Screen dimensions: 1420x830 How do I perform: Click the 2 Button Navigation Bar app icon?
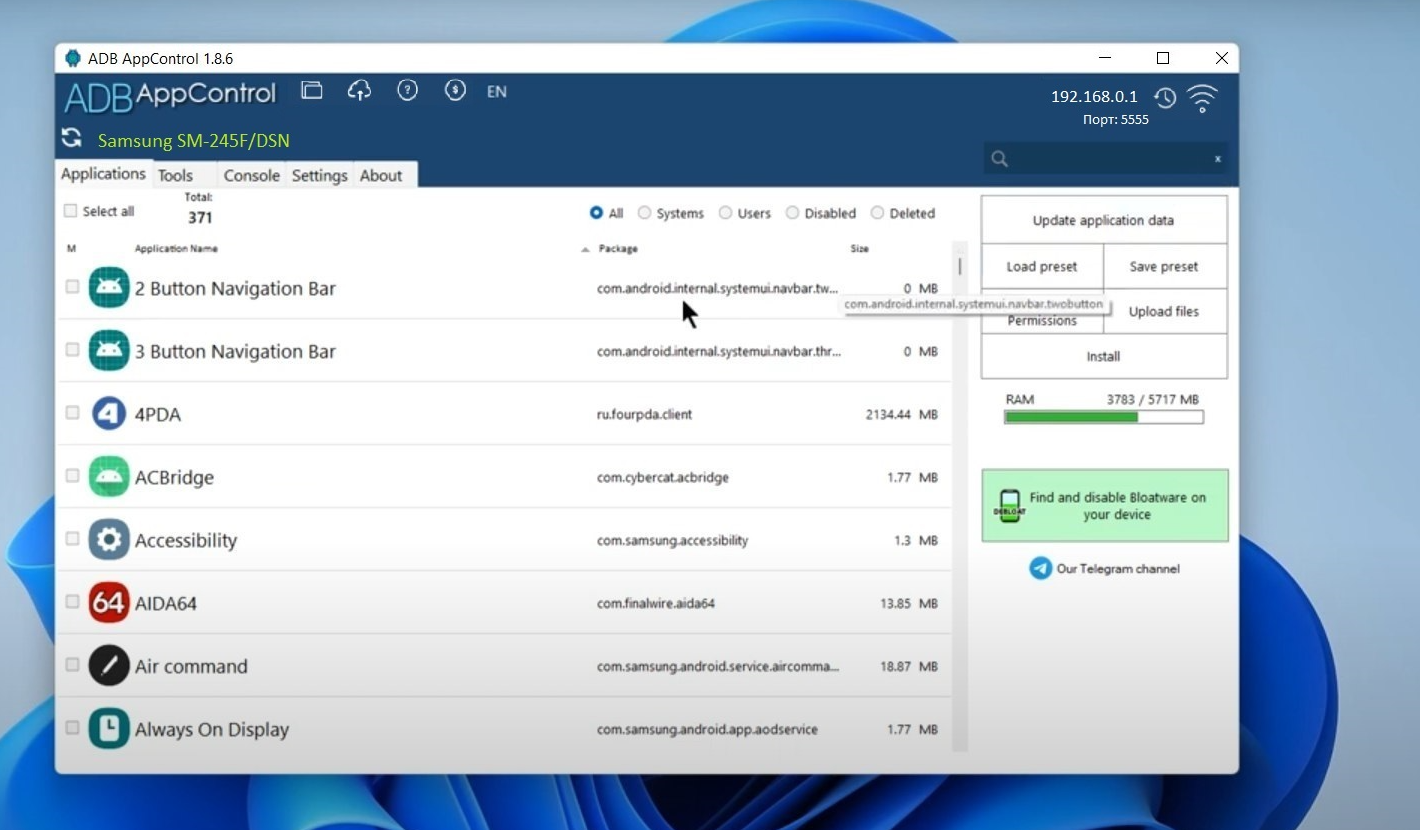pyautogui.click(x=109, y=288)
